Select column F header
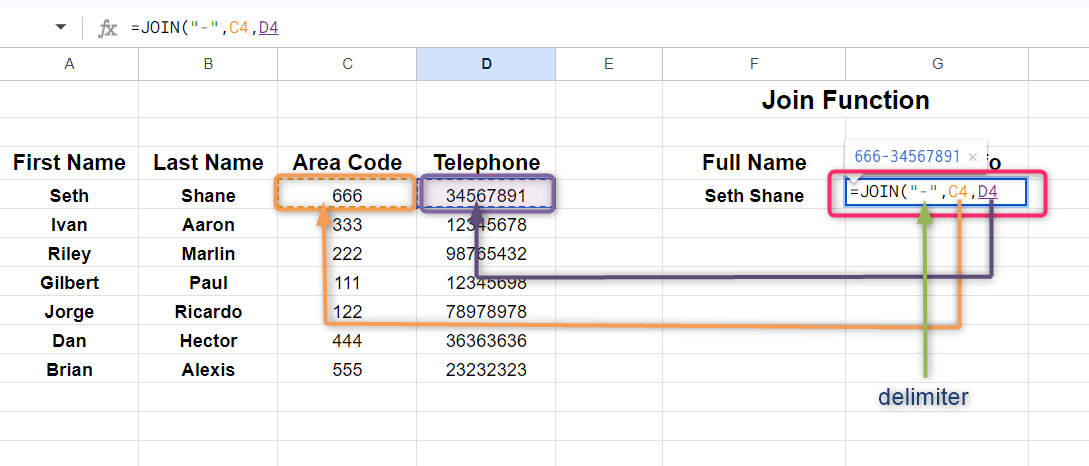Viewport: 1089px width, 466px height. 753,64
